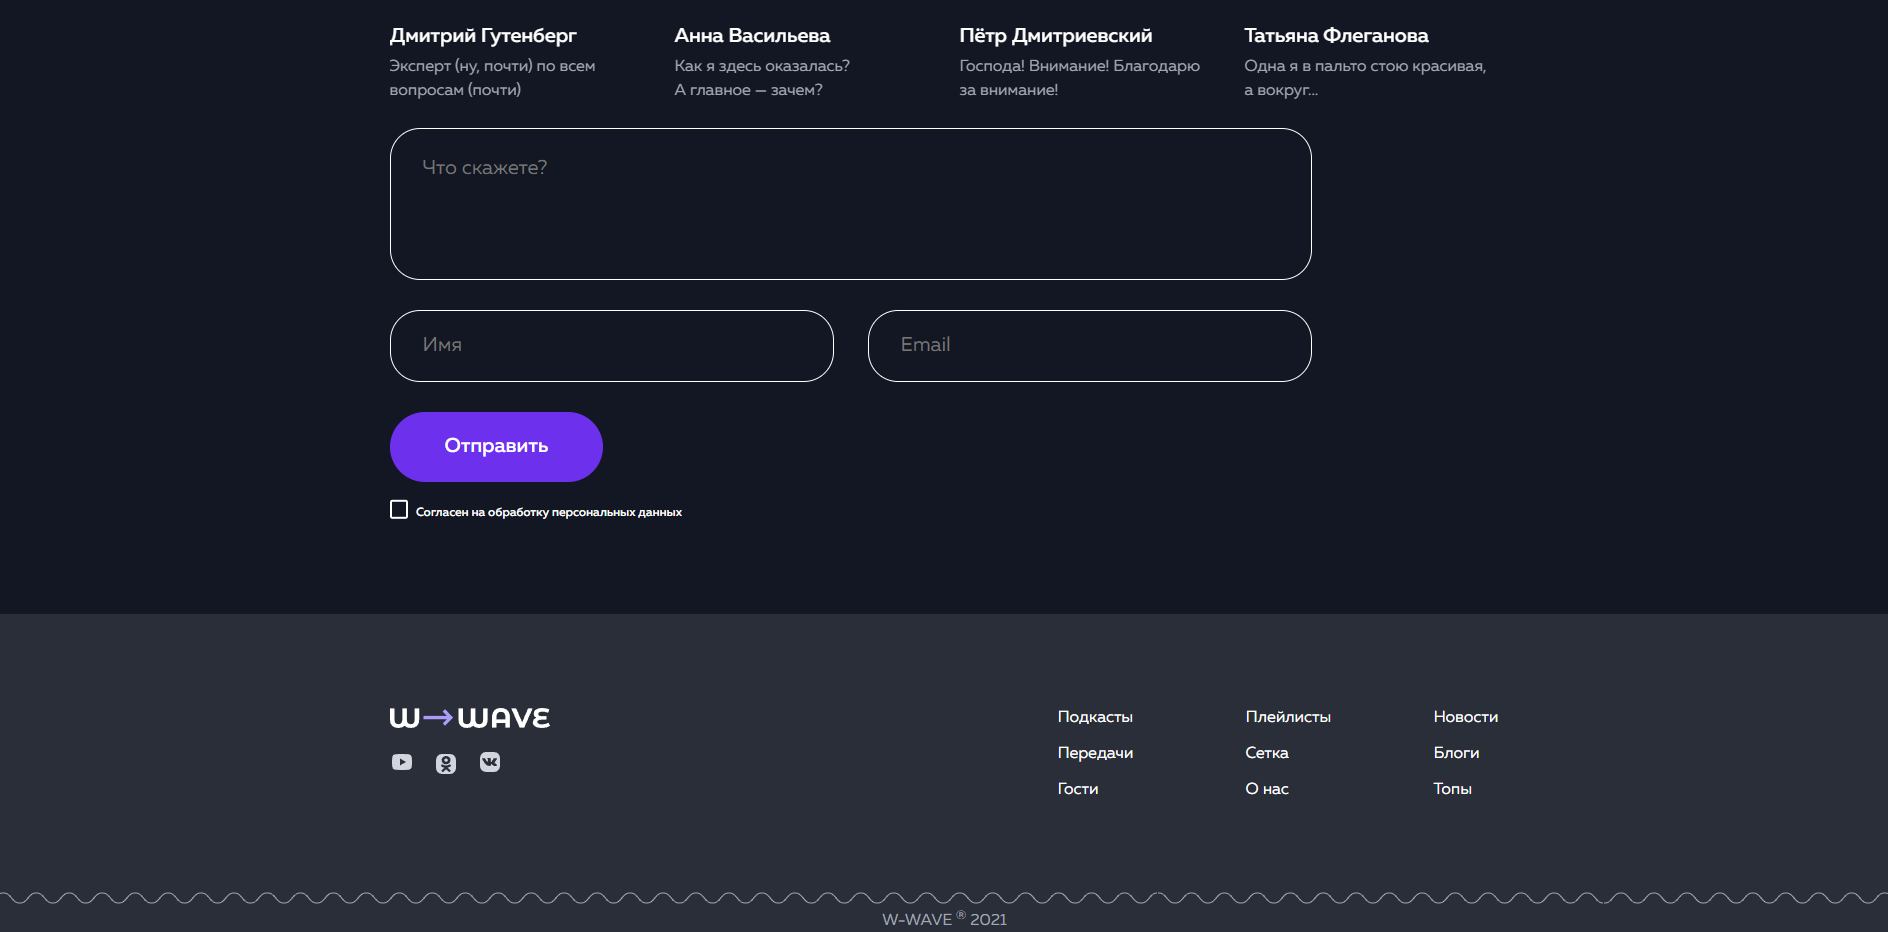Enable consent for personal data processing

(398, 509)
